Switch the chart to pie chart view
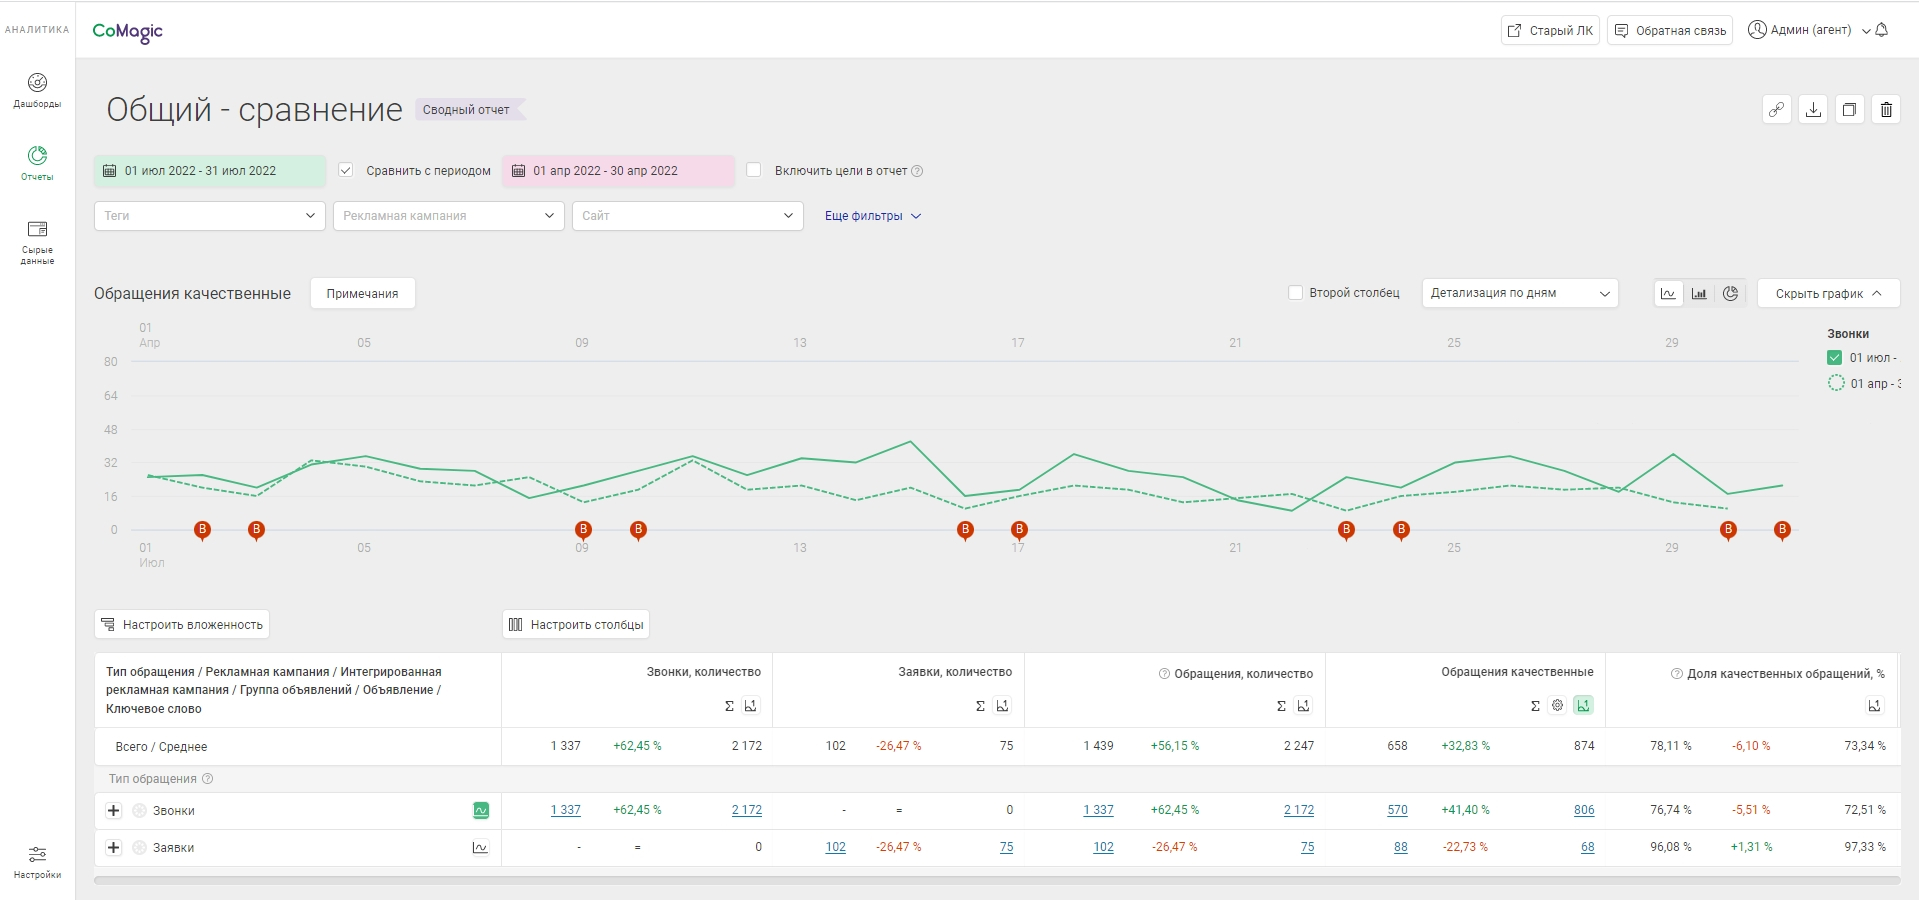This screenshot has height=900, width=1919. 1730,294
